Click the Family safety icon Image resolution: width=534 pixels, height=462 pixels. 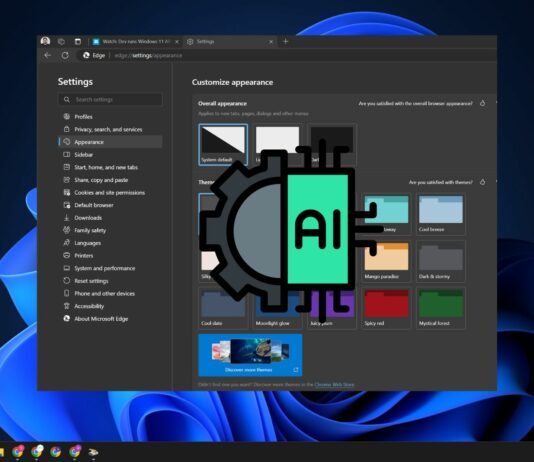(67, 230)
